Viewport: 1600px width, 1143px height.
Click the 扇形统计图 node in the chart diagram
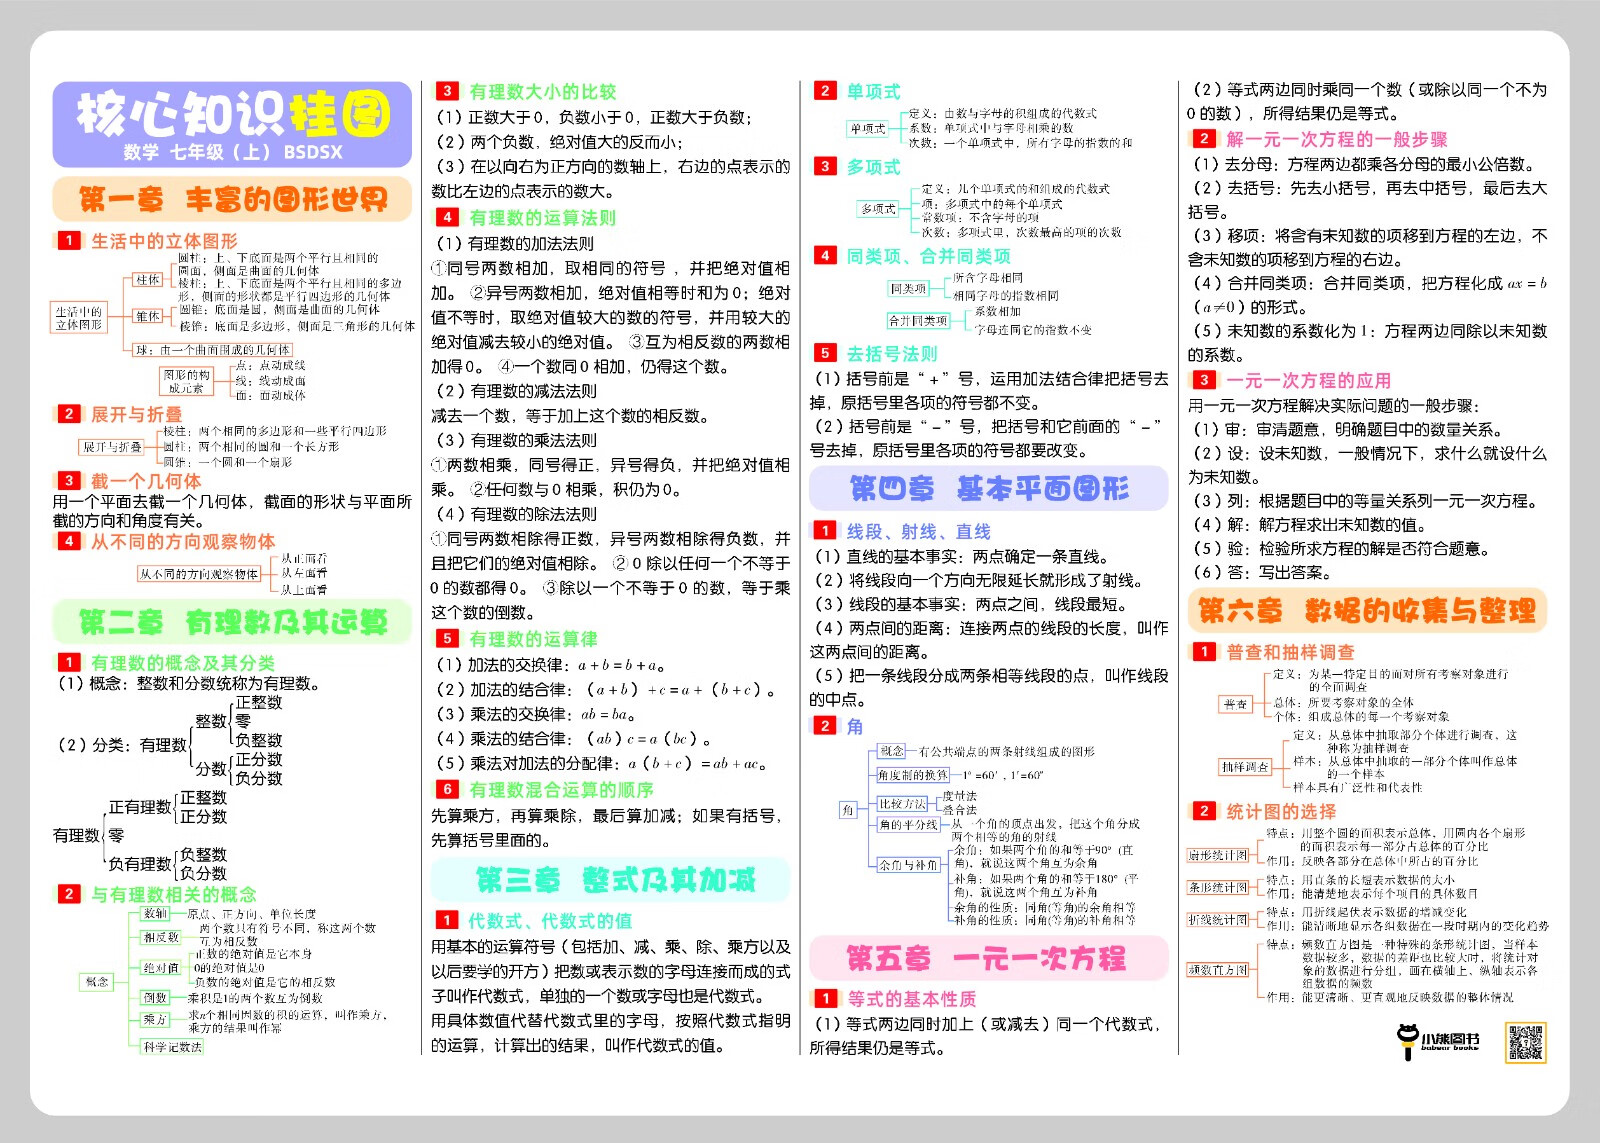tap(1218, 855)
